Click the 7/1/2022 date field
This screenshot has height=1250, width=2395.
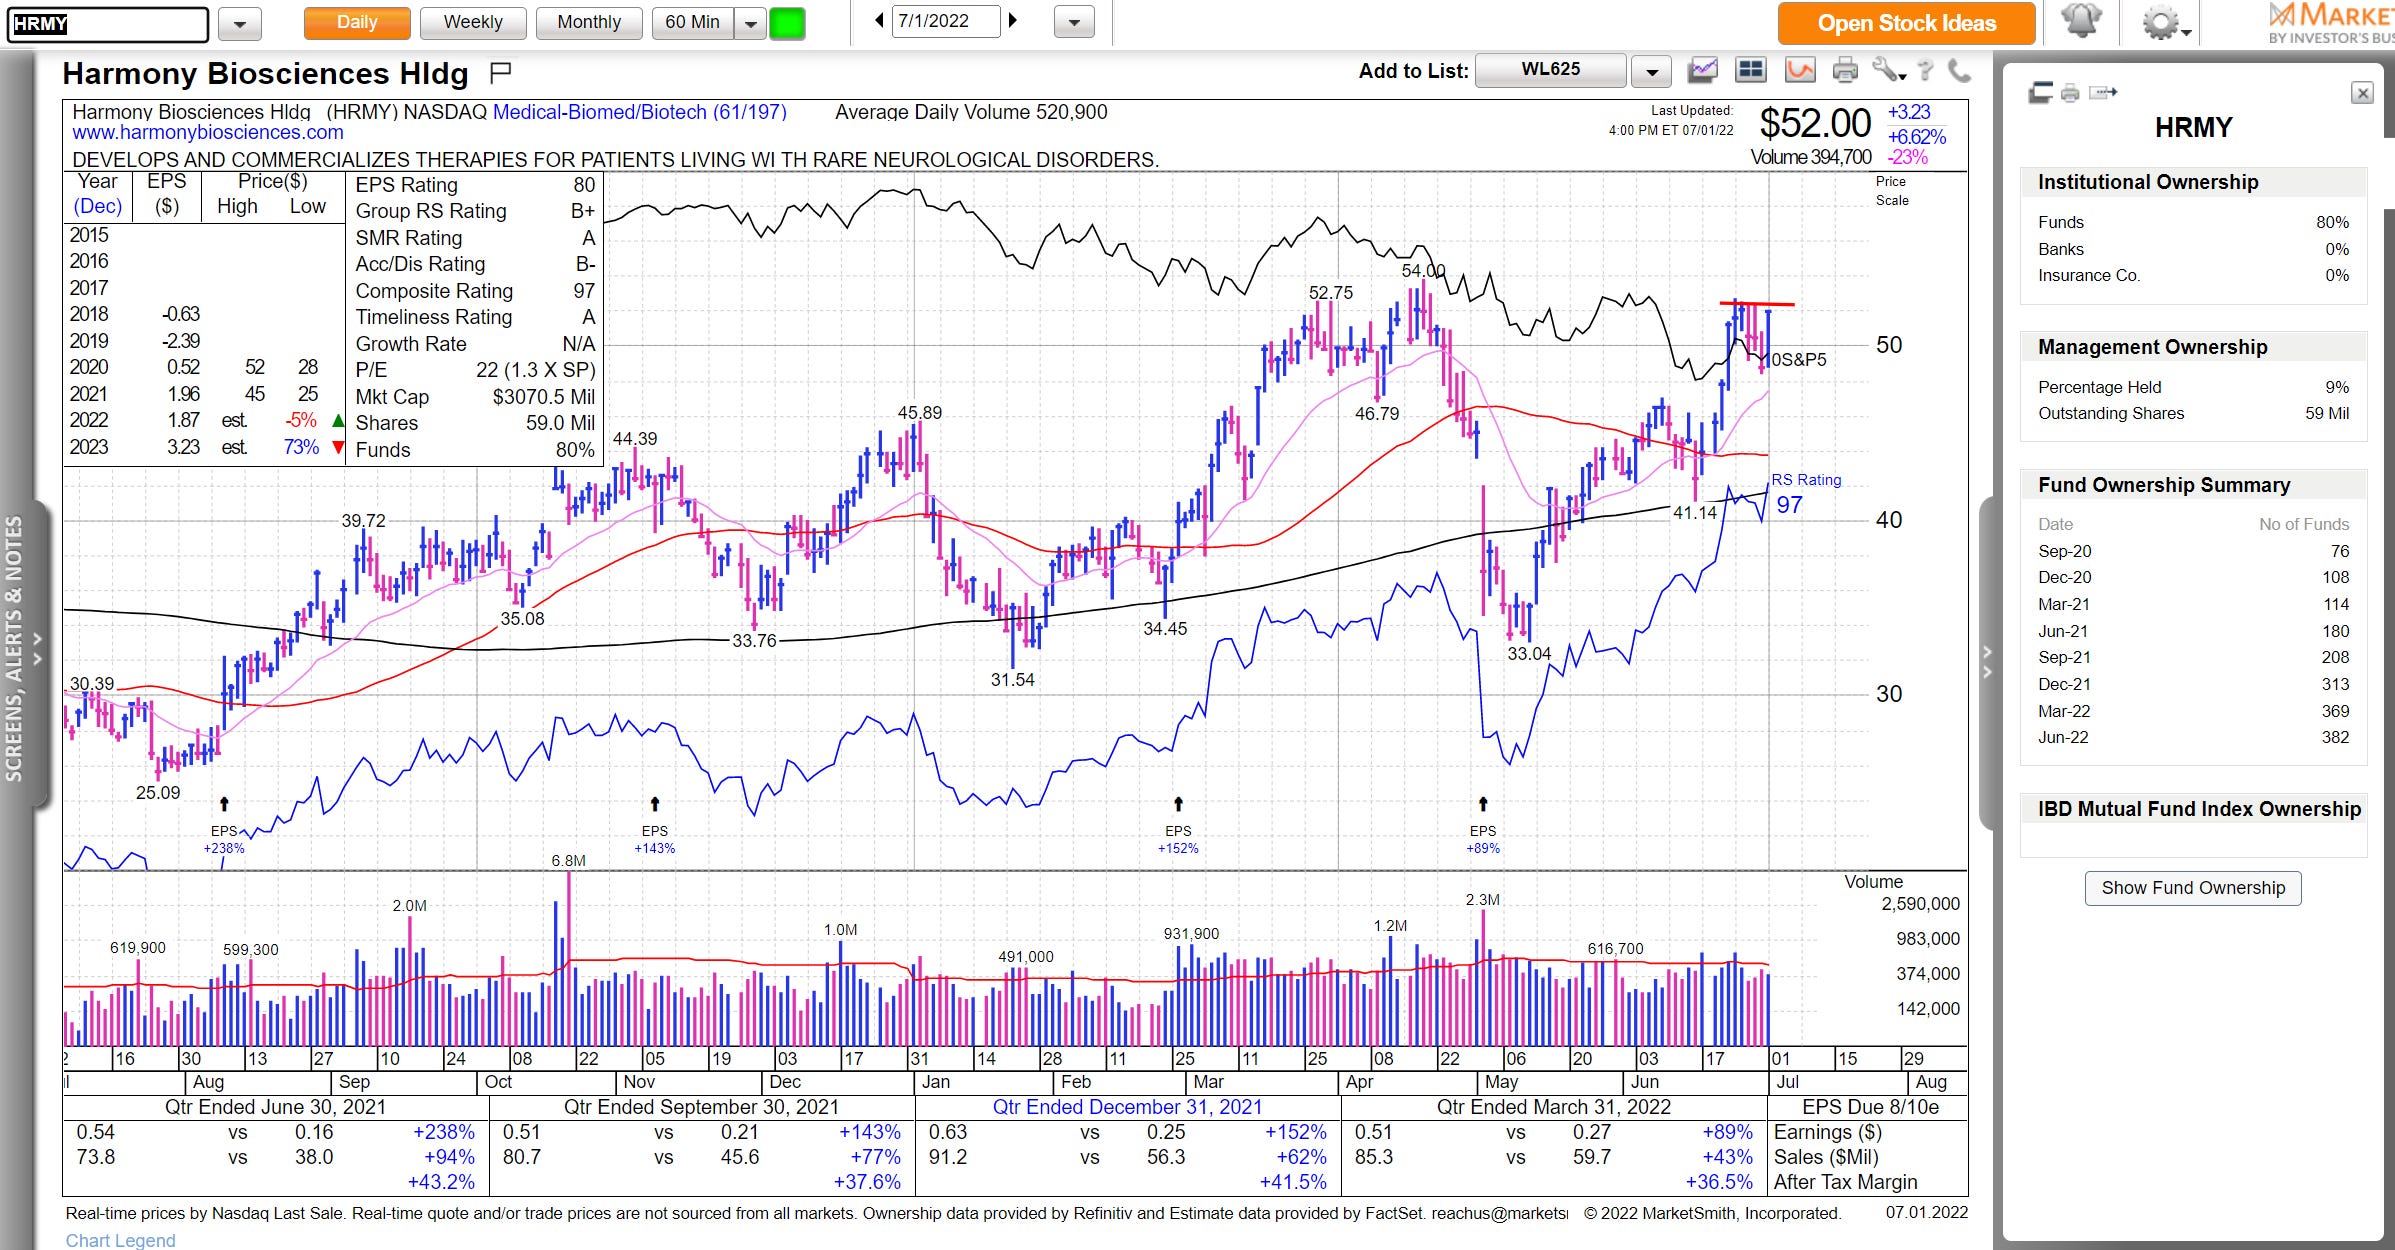(945, 21)
